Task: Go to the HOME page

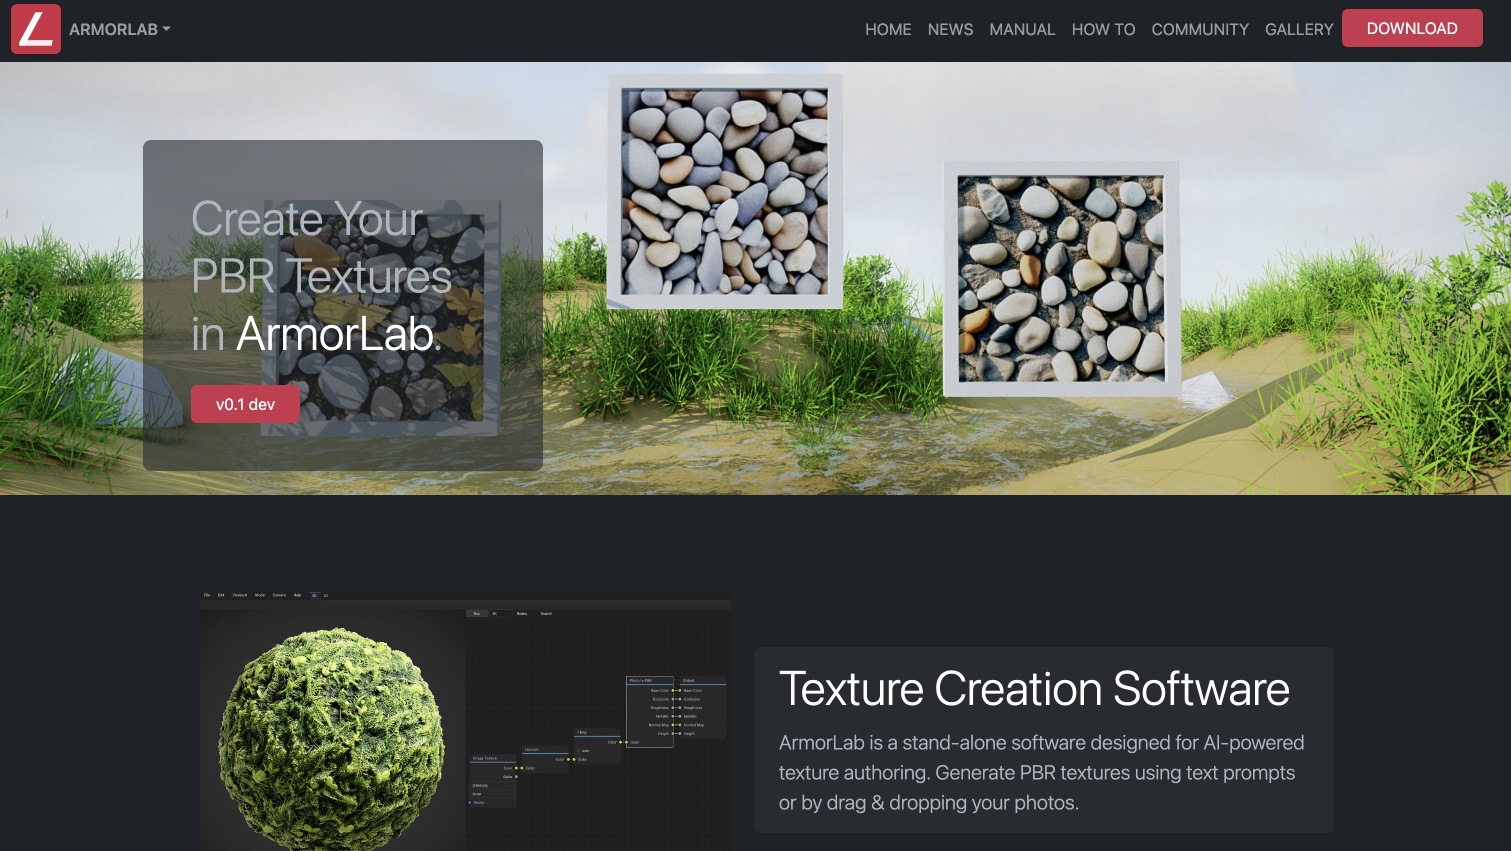Action: [x=888, y=29]
